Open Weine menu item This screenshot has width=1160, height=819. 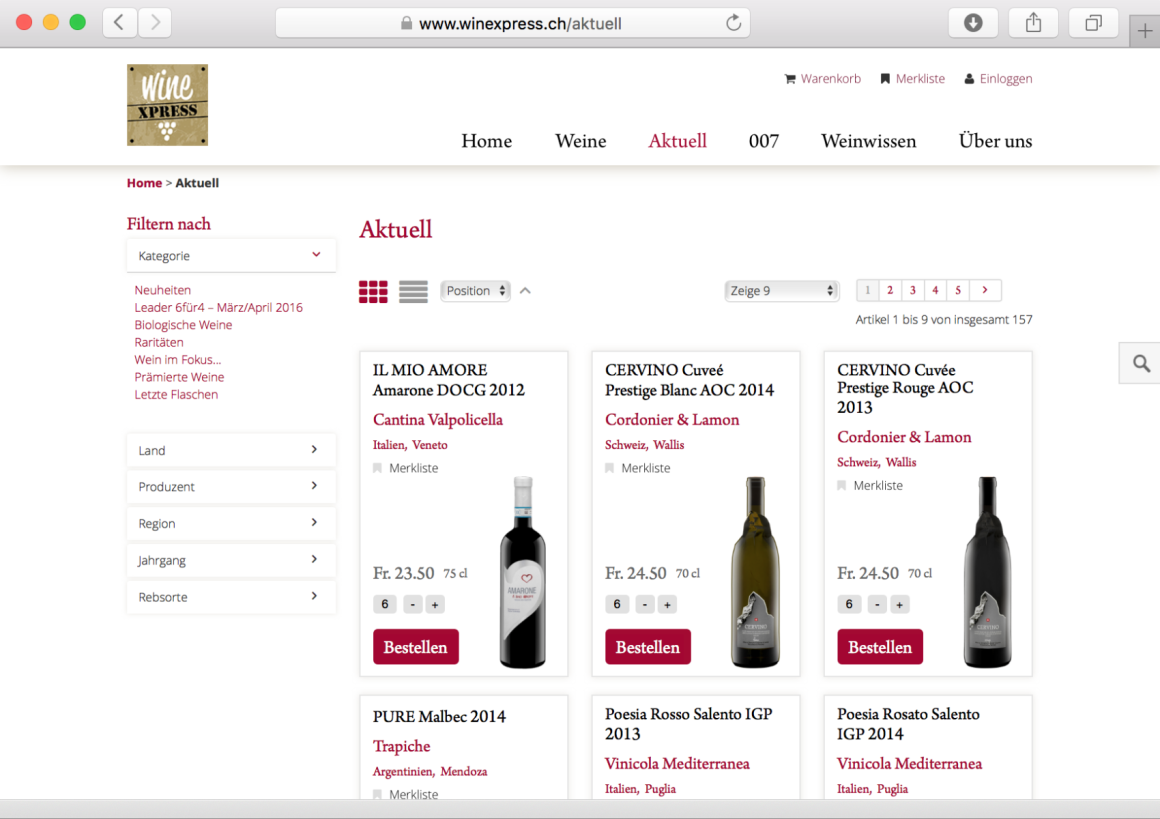tap(581, 141)
